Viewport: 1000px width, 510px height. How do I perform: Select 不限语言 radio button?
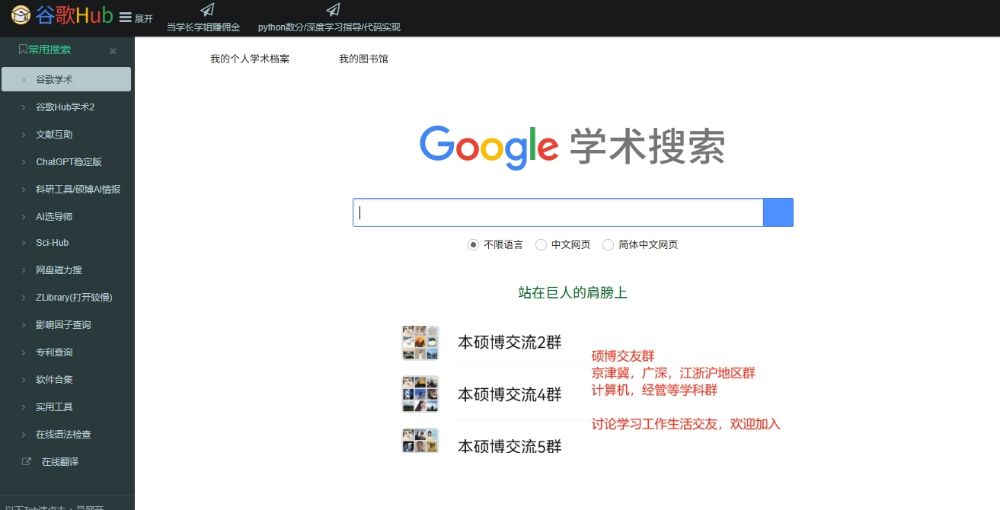pyautogui.click(x=473, y=245)
